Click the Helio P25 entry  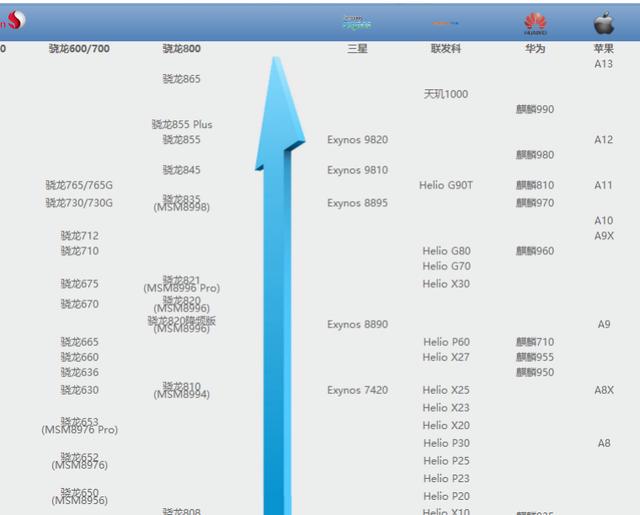pos(447,460)
